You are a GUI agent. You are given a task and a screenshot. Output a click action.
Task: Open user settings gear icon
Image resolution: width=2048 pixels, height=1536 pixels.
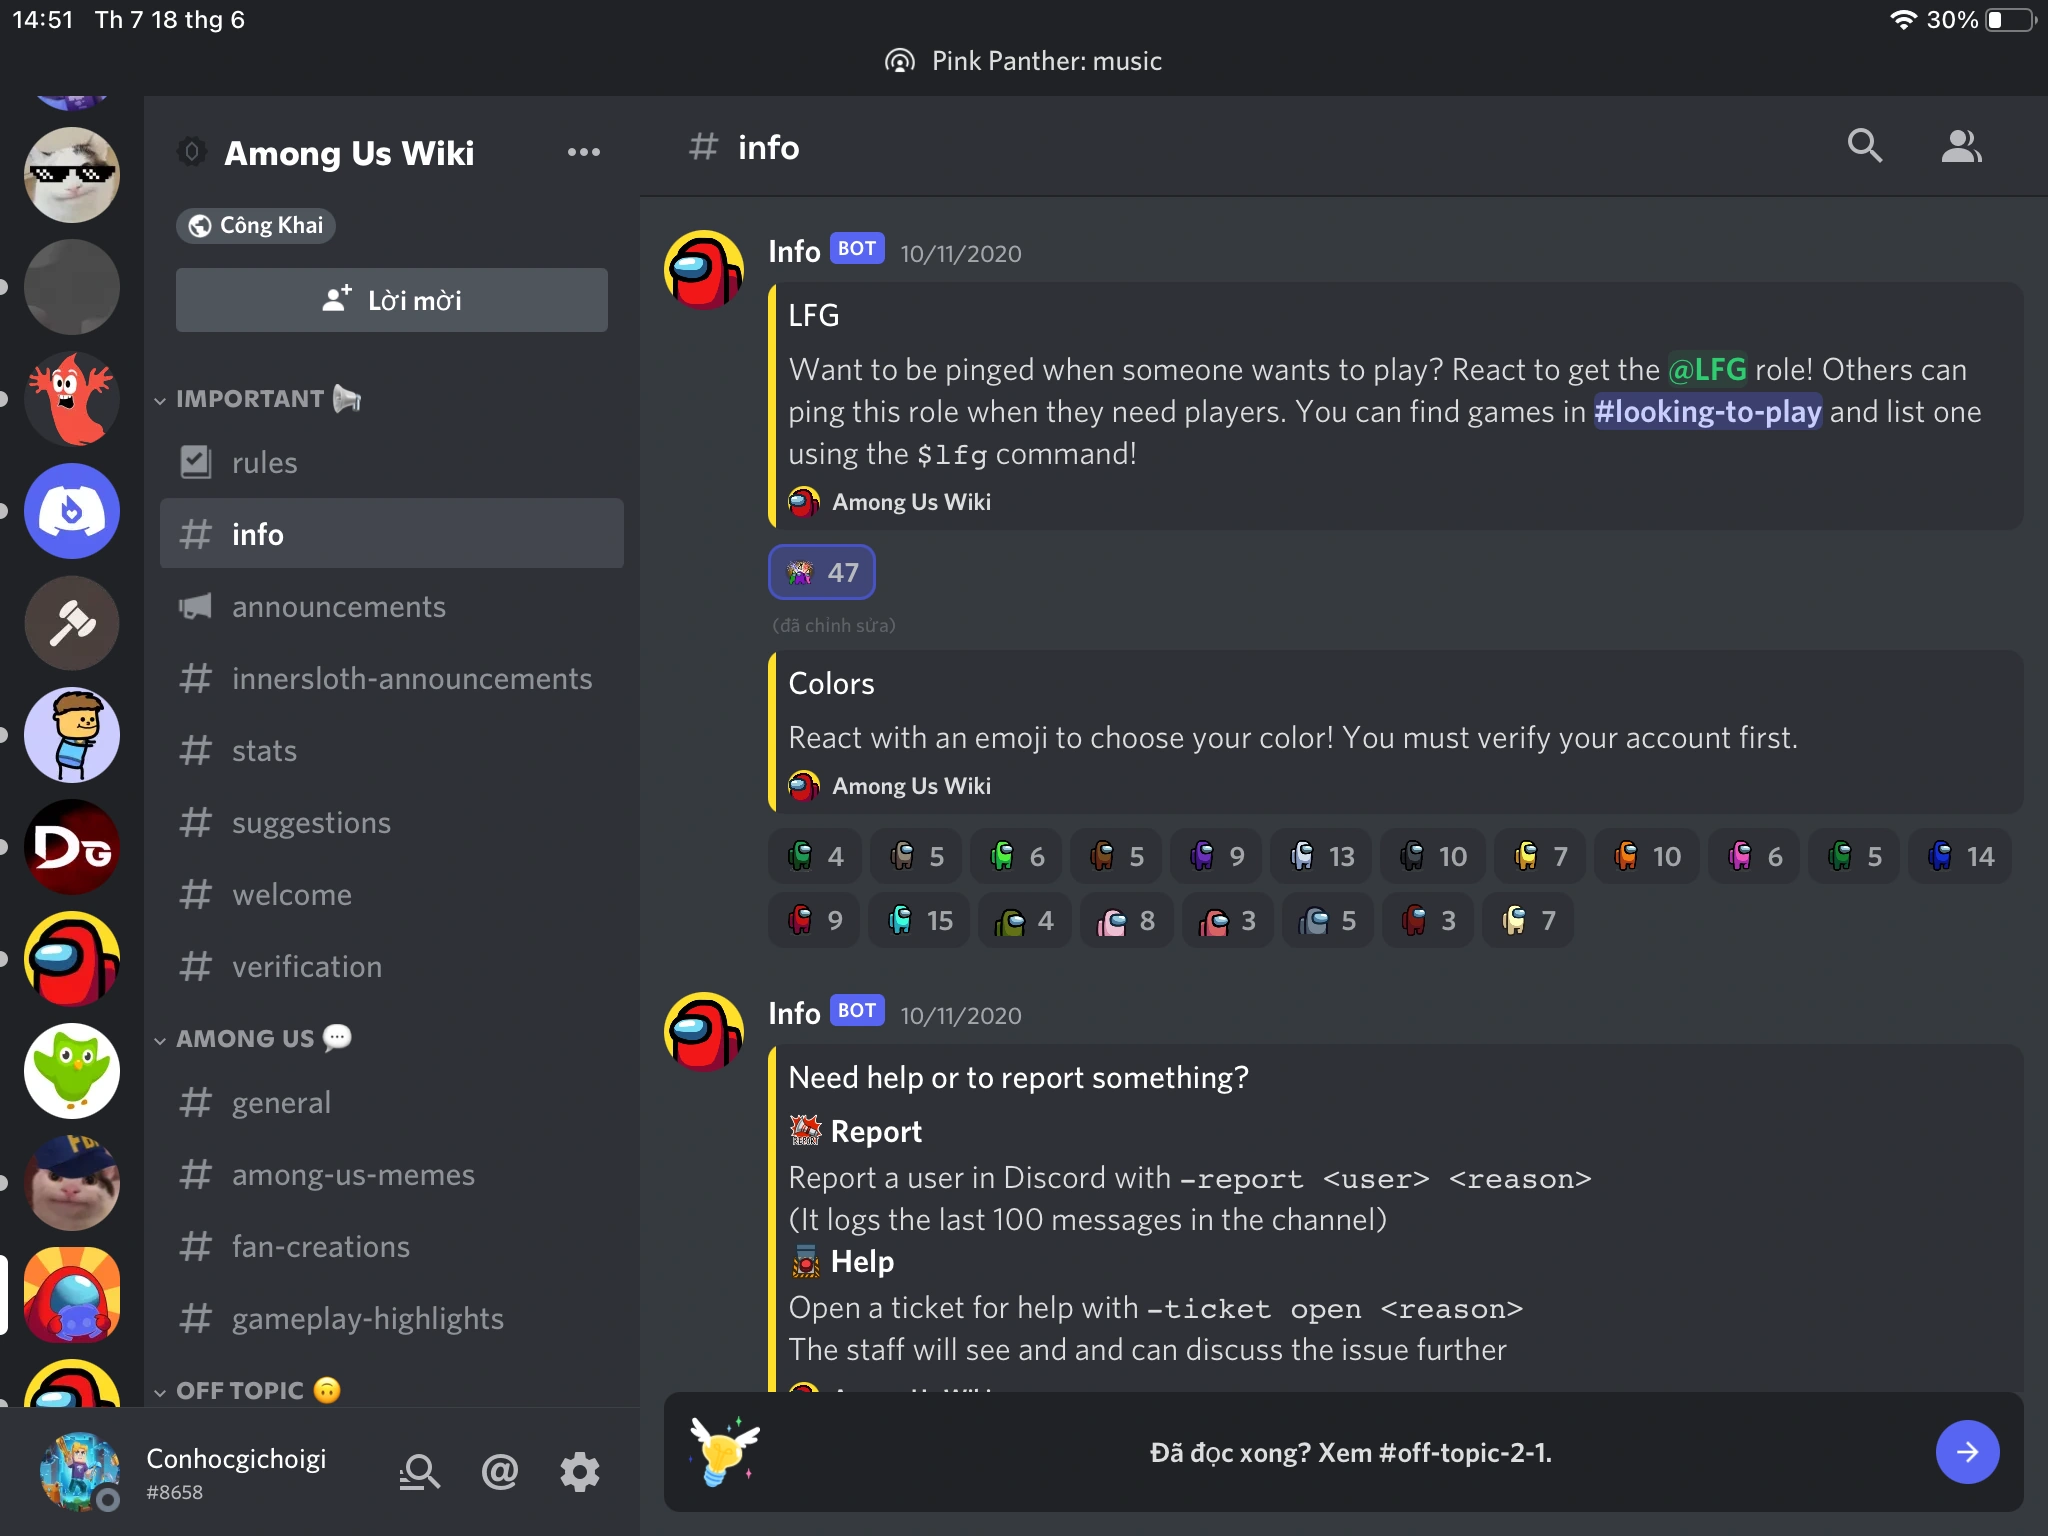point(579,1471)
